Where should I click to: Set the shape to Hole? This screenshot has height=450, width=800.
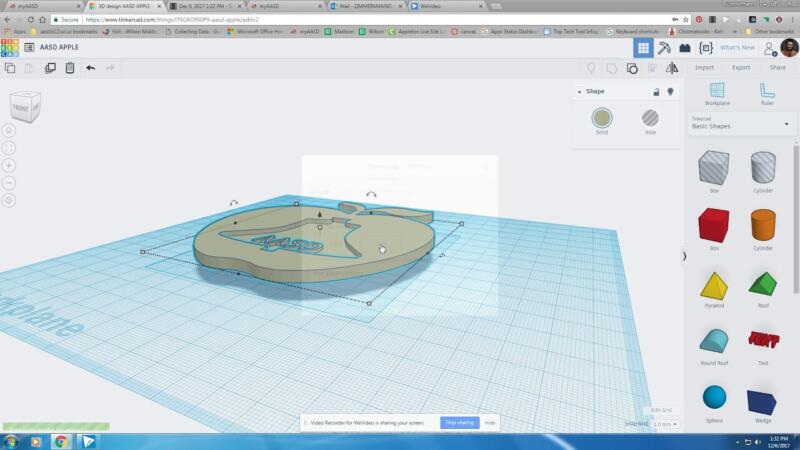click(x=650, y=119)
